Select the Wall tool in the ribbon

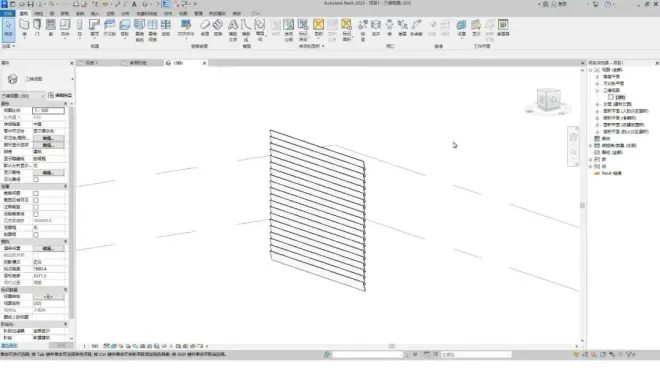[x=24, y=28]
